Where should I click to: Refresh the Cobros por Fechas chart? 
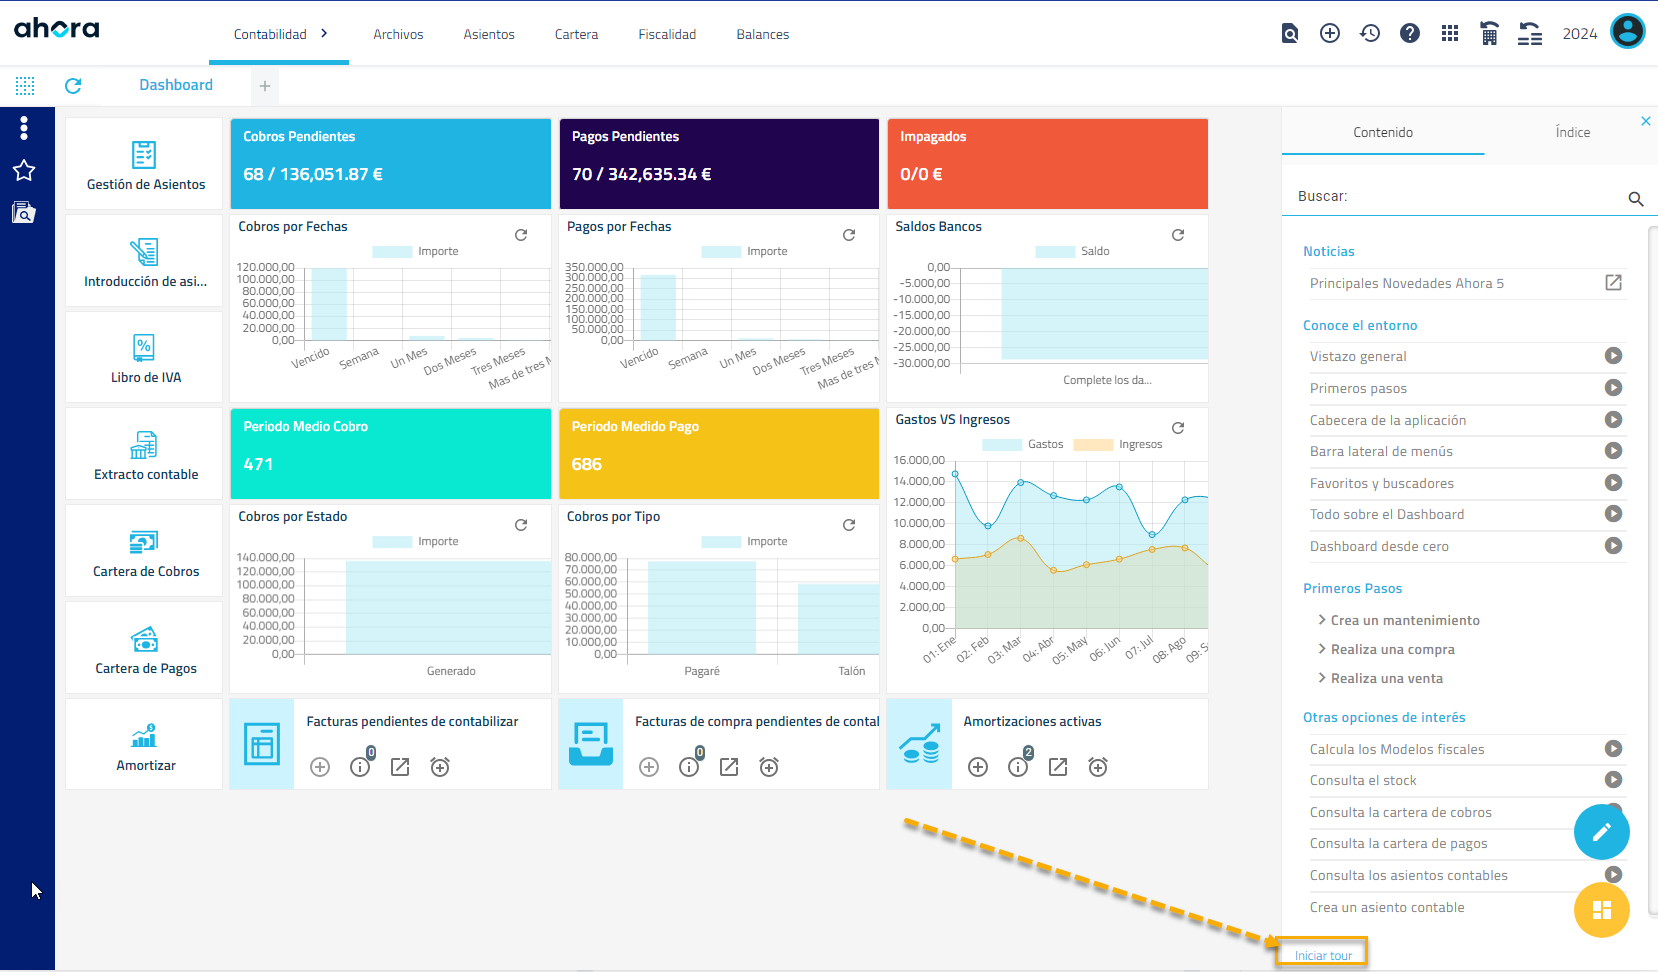pos(521,235)
